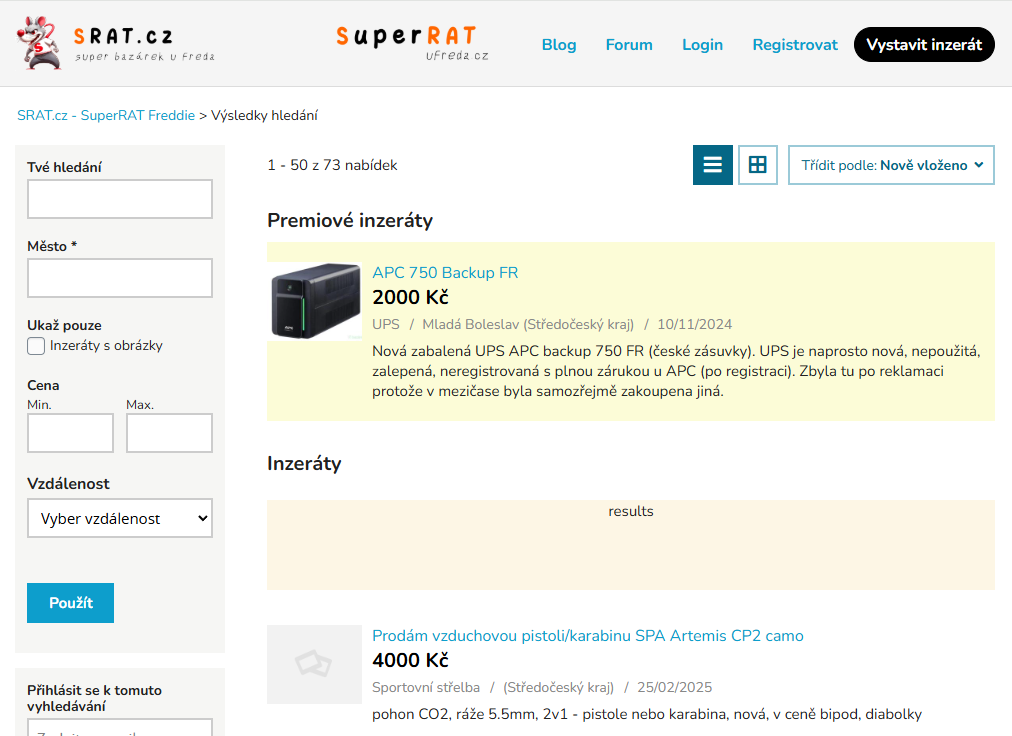The width and height of the screenshot is (1012, 736).
Task: Click 'SRAT.cz - SuperRAT Freddie' breadcrumb link
Action: [106, 115]
